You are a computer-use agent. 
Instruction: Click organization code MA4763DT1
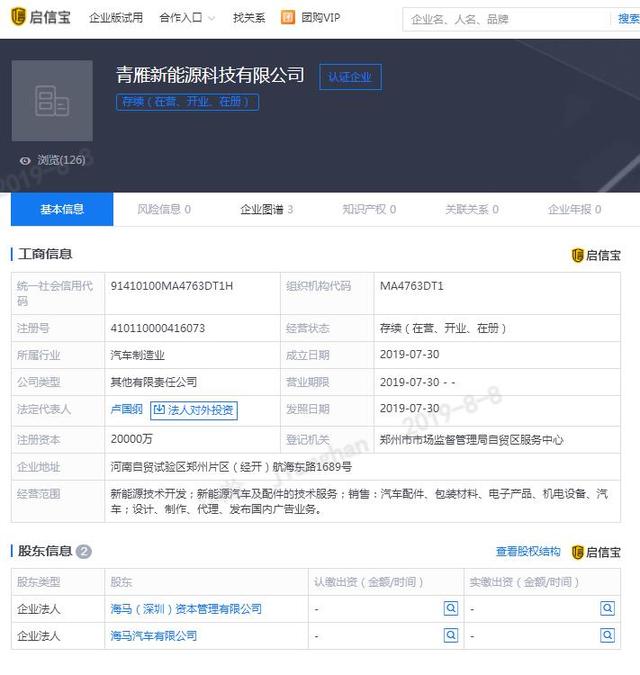(x=411, y=286)
